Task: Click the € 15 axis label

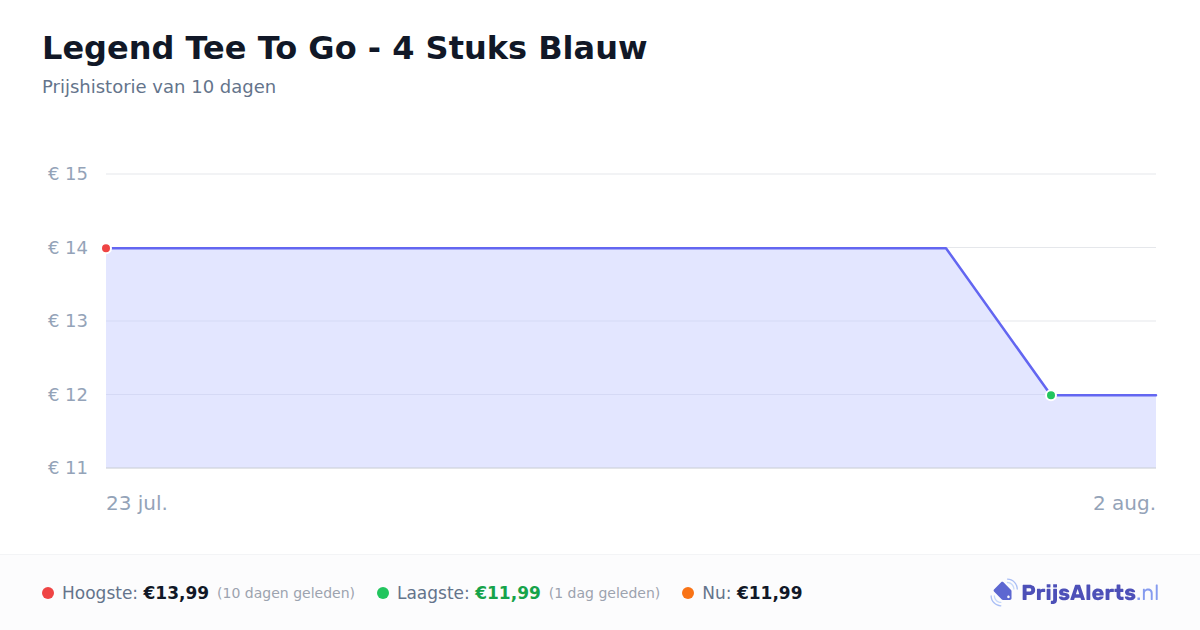Action: (68, 174)
